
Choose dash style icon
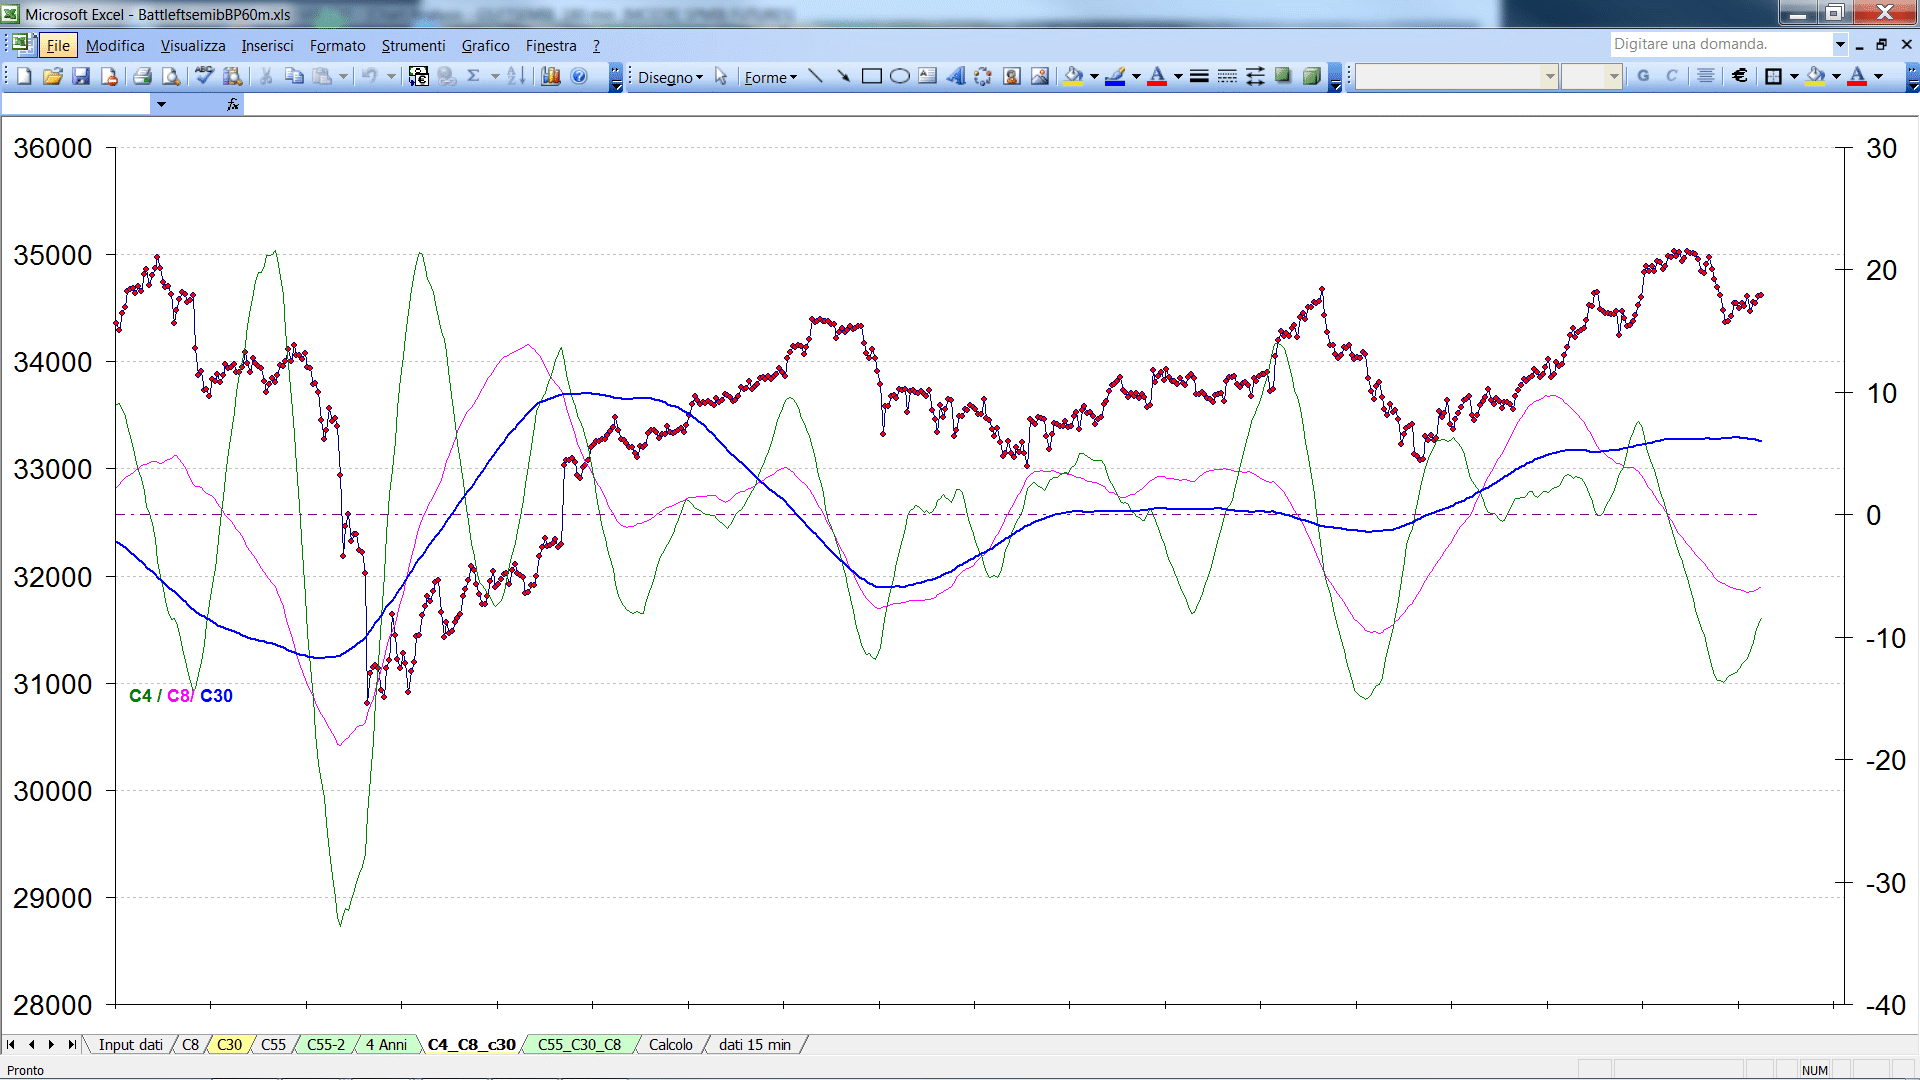[x=1227, y=76]
